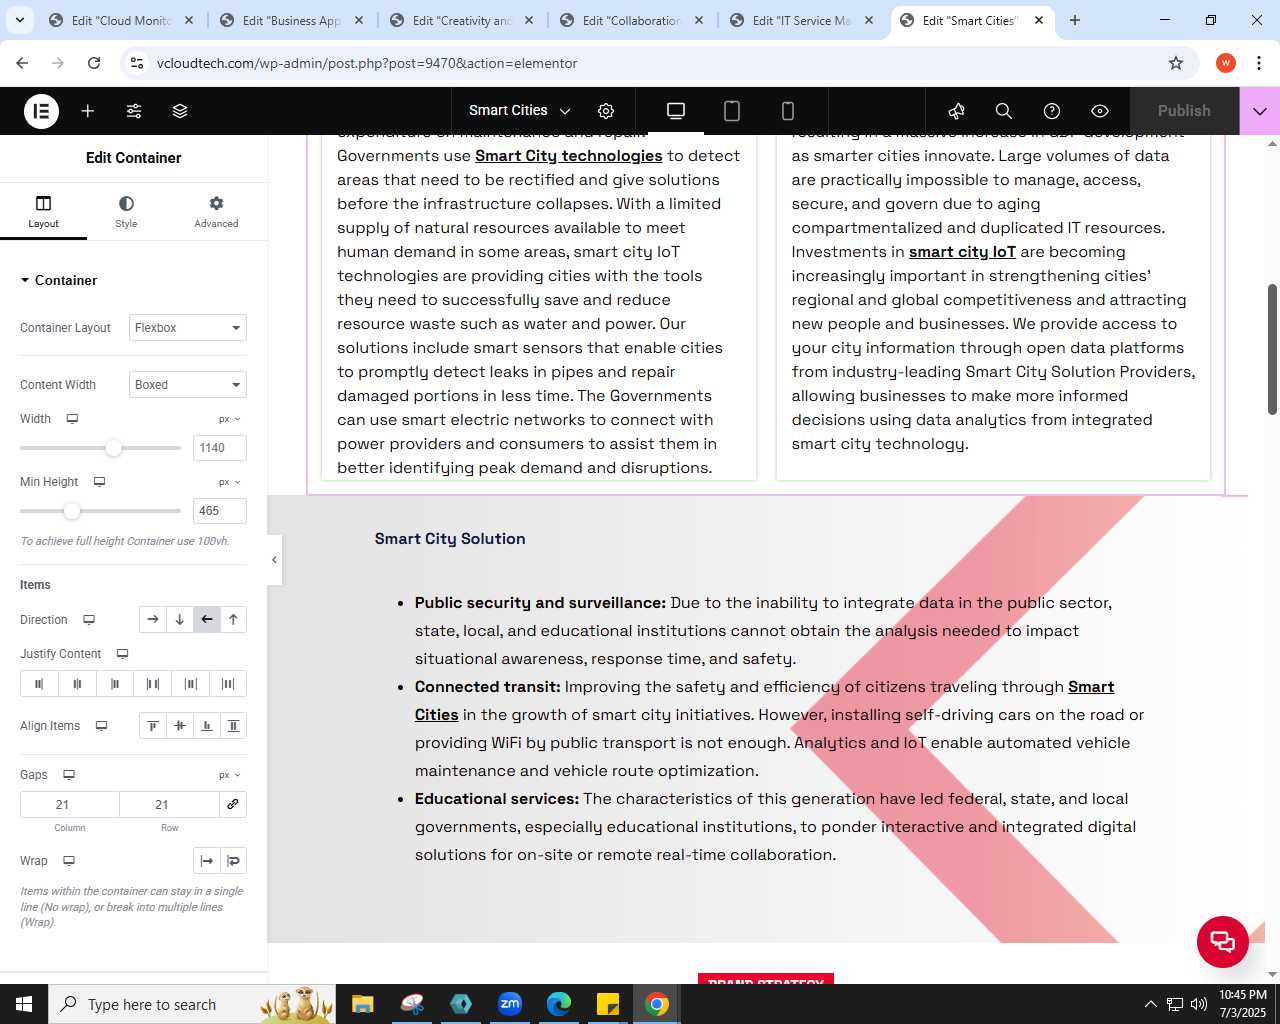This screenshot has width=1280, height=1024.
Task: Preview changes with the eye icon
Action: coord(1100,111)
